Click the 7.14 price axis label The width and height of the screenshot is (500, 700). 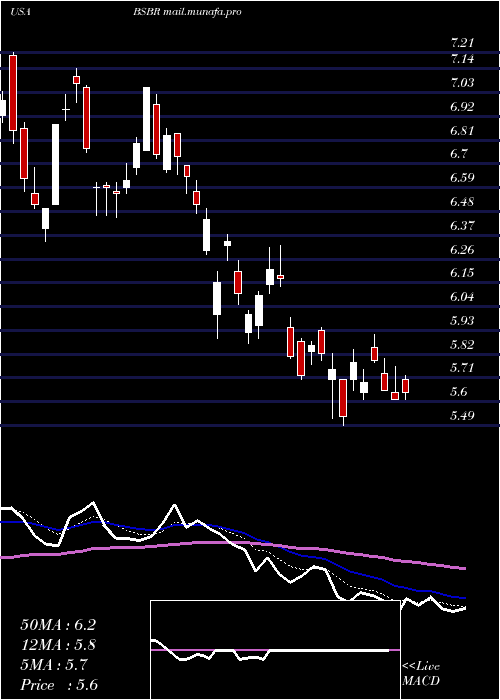[x=462, y=59]
